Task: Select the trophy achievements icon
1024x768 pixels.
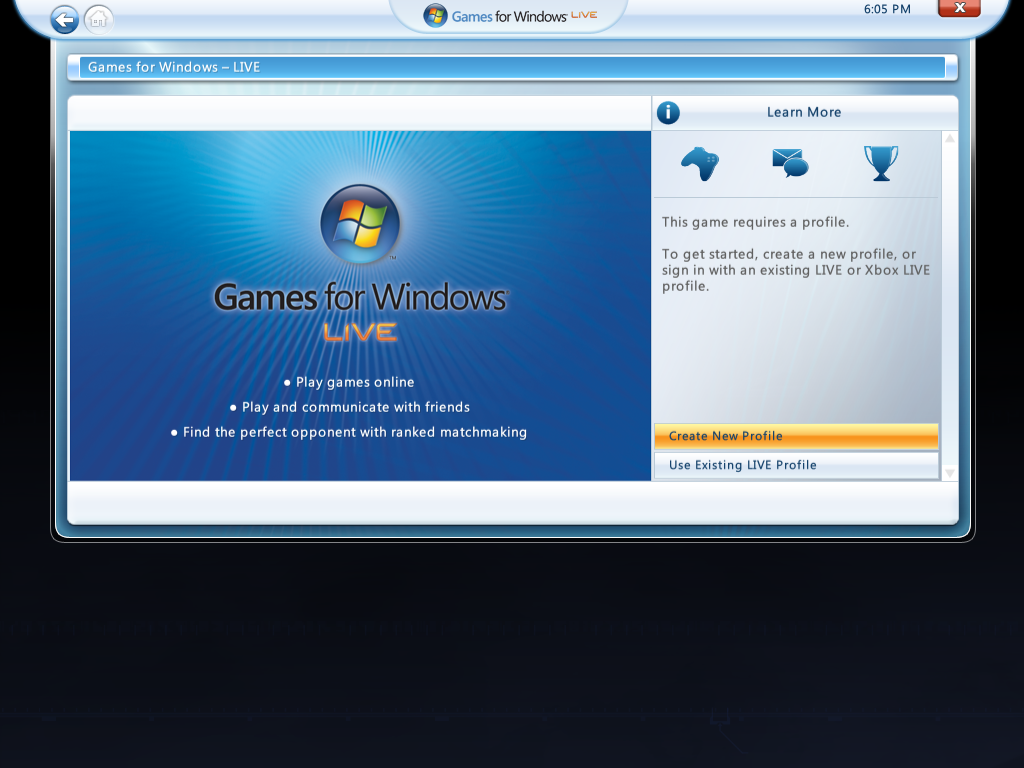Action: pos(881,163)
